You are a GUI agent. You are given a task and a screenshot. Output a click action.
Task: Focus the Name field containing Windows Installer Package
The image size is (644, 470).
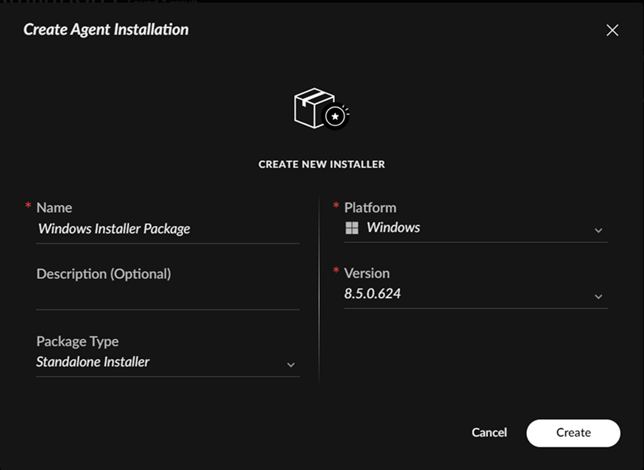[x=166, y=229]
